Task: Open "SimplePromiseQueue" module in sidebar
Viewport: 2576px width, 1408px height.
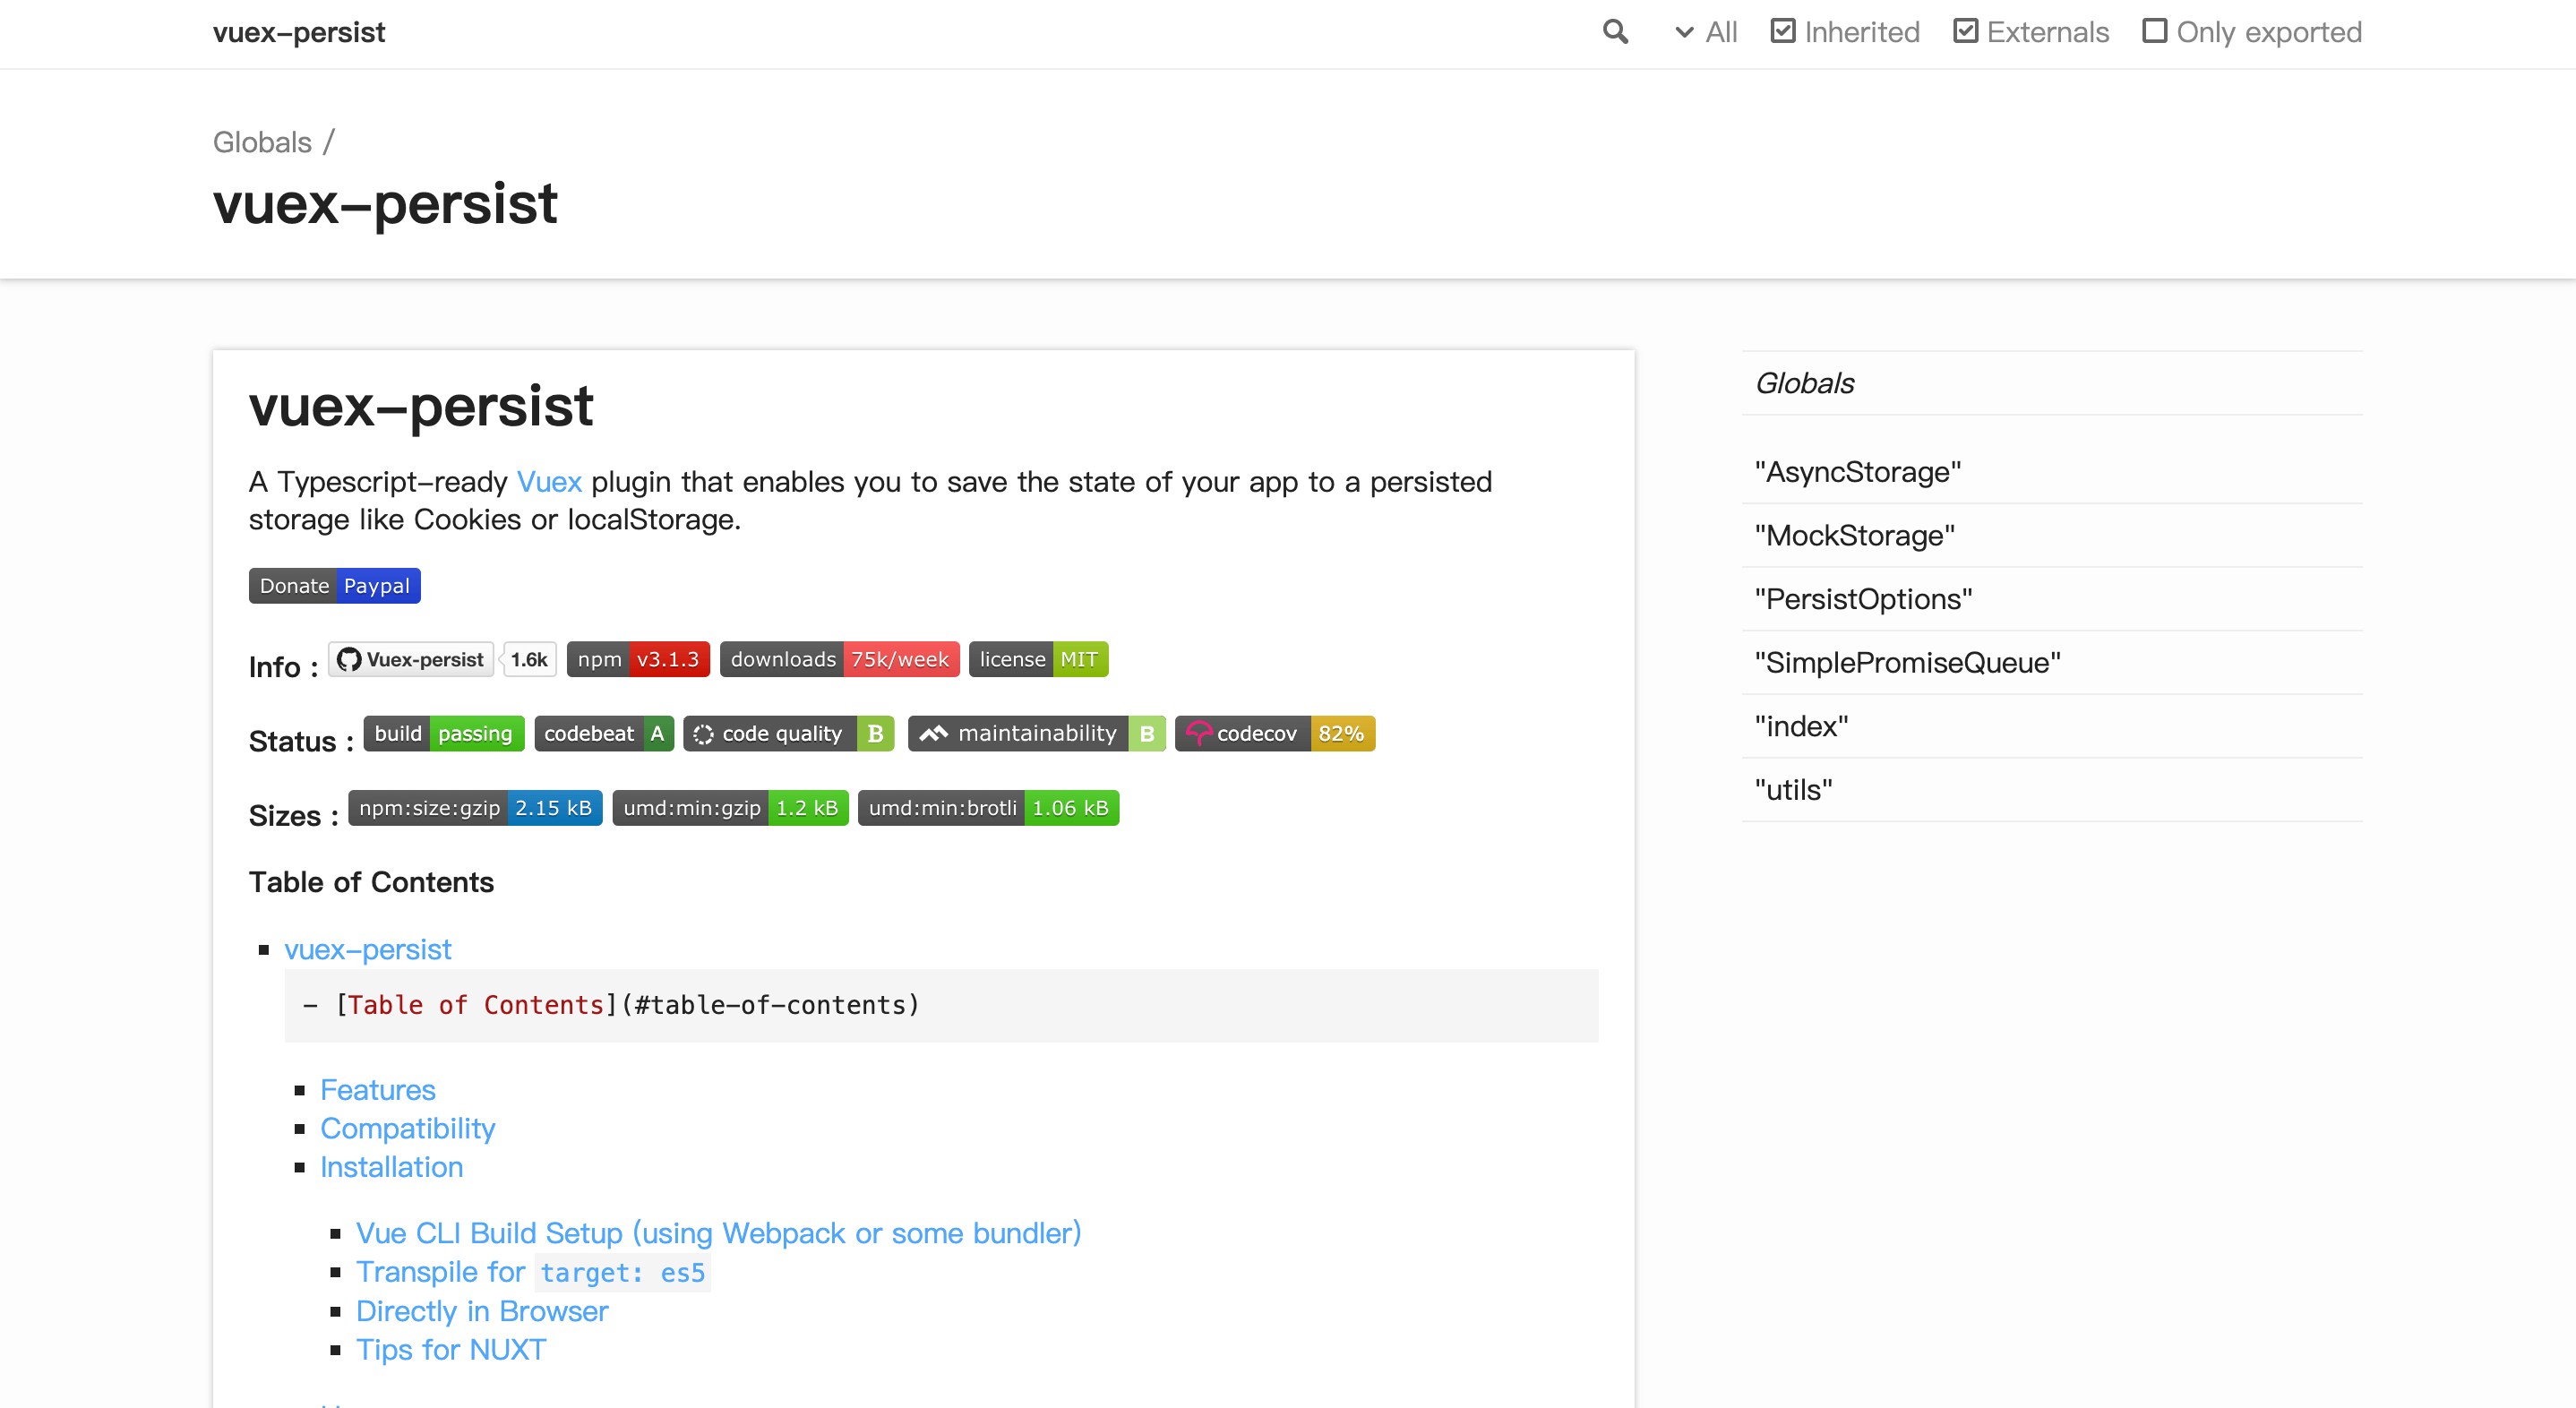Action: pyautogui.click(x=1907, y=663)
